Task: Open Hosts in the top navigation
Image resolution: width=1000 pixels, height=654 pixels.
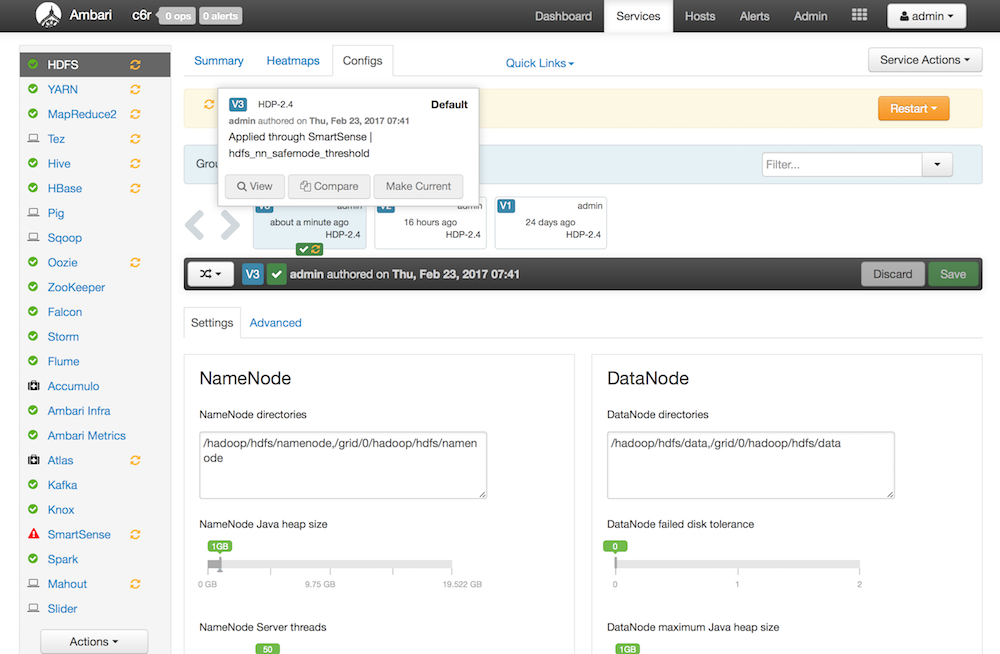Action: pyautogui.click(x=700, y=16)
